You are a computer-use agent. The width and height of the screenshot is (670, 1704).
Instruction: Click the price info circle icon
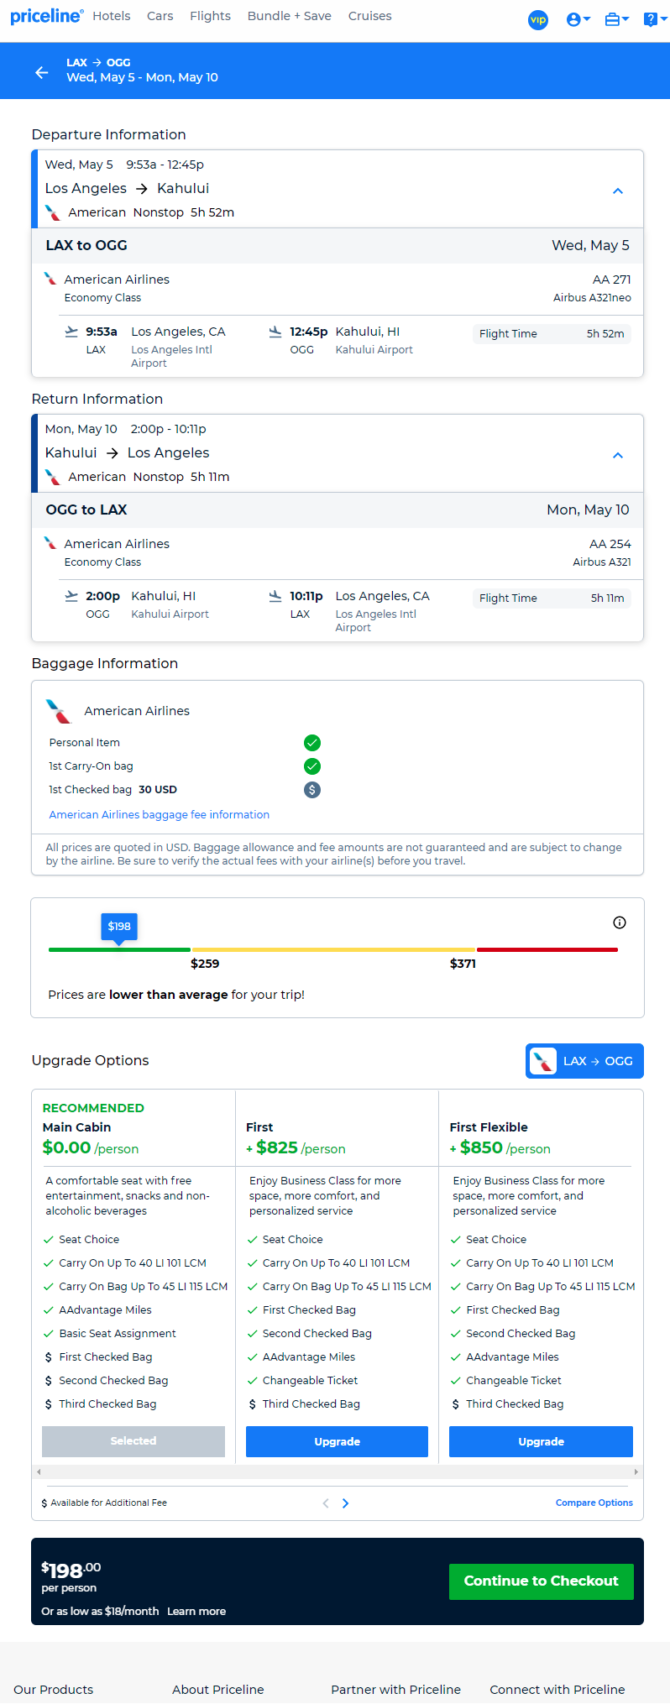coord(619,923)
